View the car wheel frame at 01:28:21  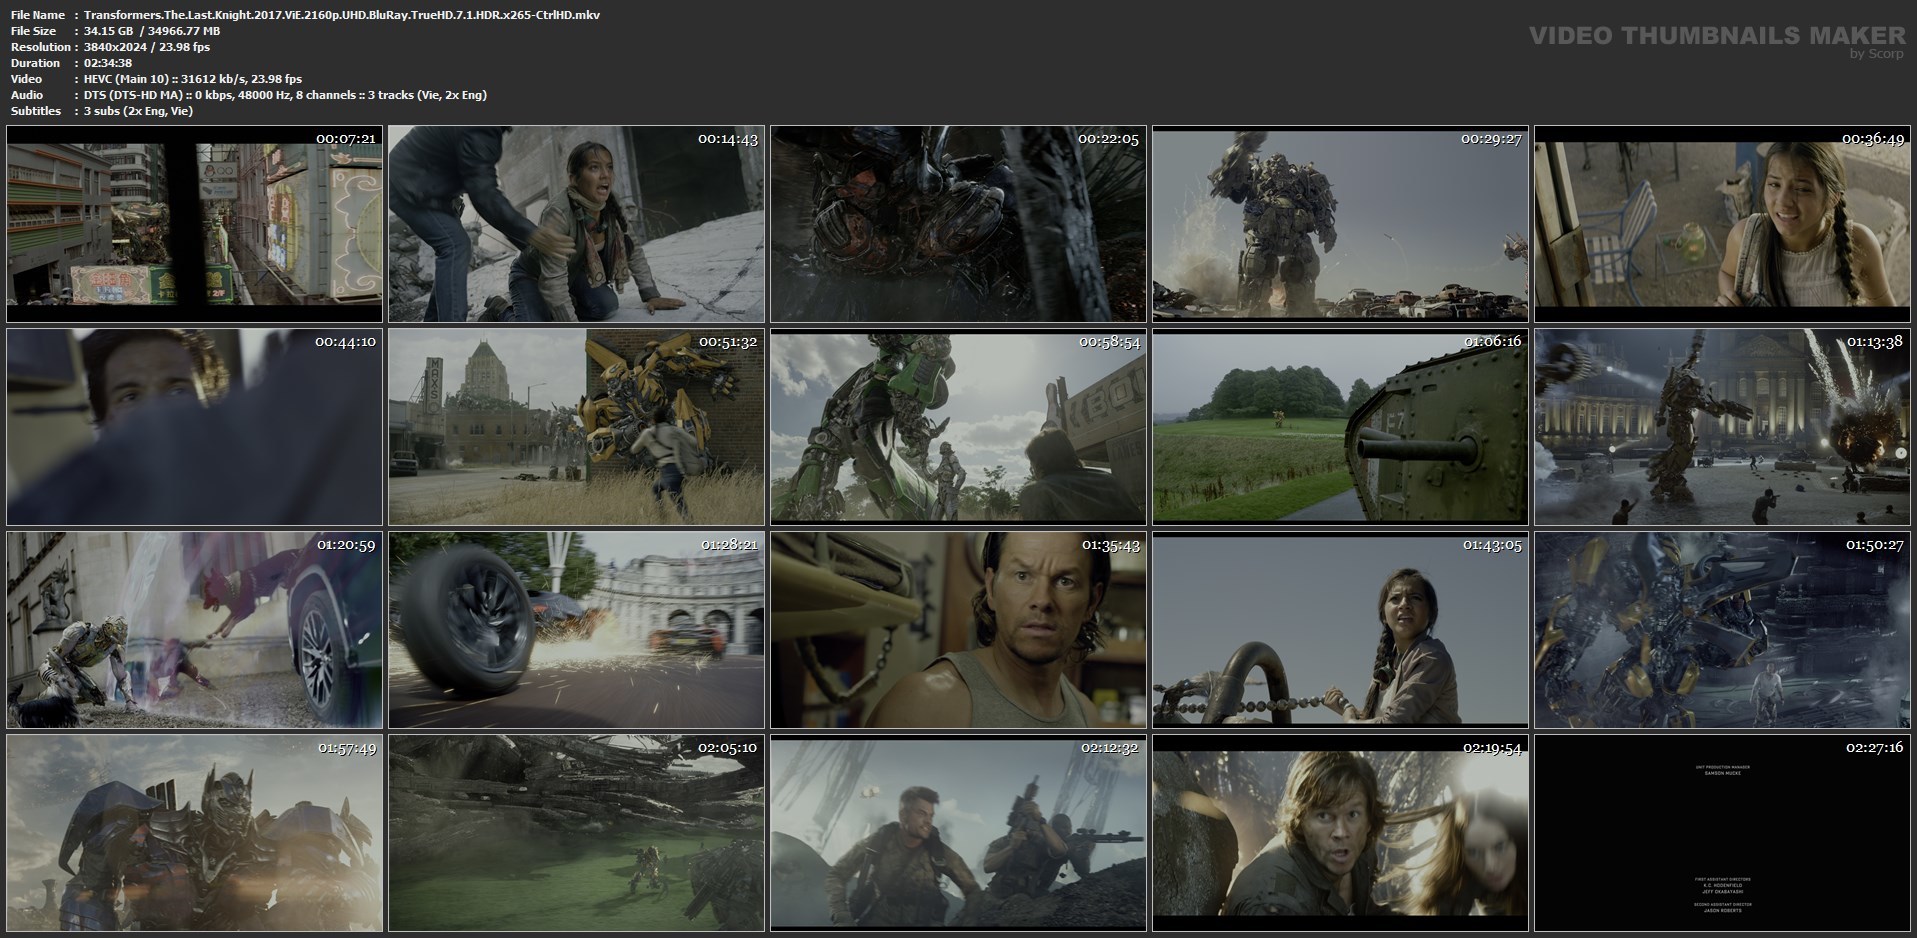[x=576, y=630]
